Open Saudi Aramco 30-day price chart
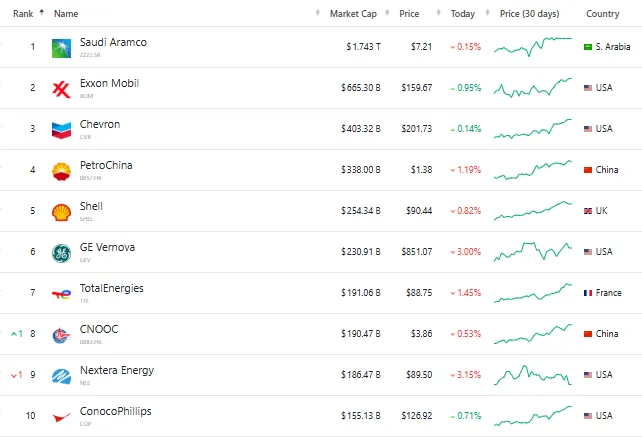The height and width of the screenshot is (437, 642). 532,46
